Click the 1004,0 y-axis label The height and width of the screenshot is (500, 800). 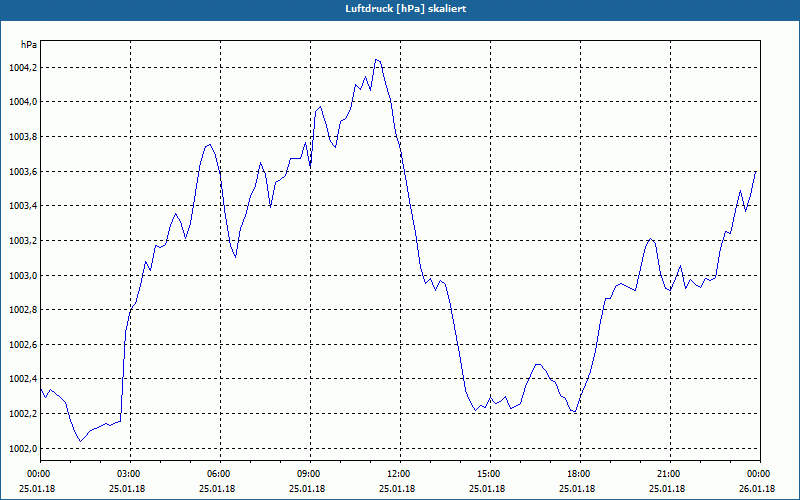pyautogui.click(x=23, y=102)
